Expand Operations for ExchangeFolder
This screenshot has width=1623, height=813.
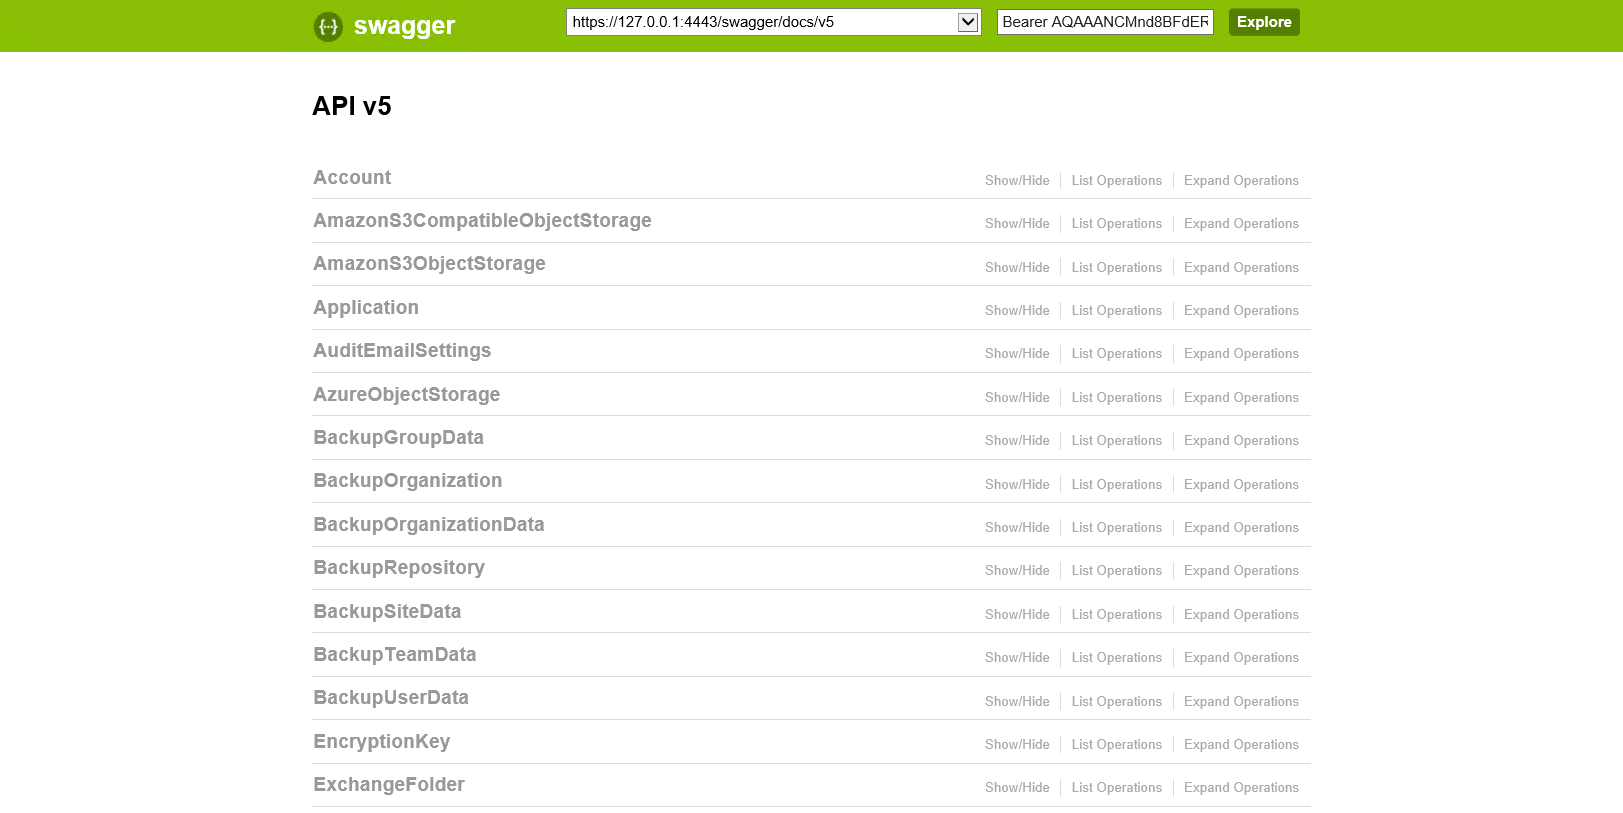coord(1241,788)
